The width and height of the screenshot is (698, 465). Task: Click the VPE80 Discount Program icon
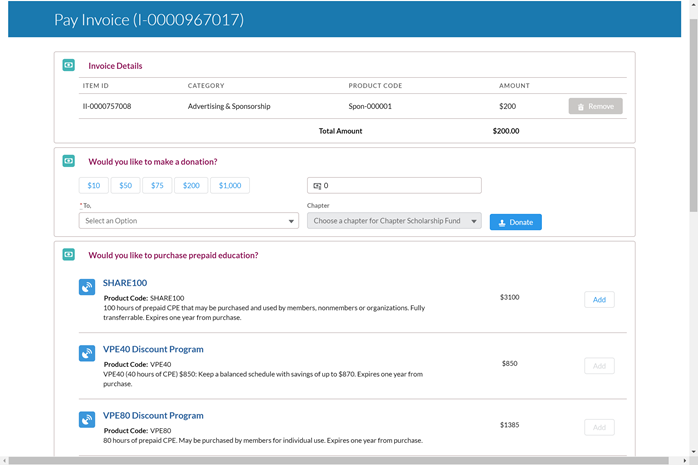click(87, 420)
